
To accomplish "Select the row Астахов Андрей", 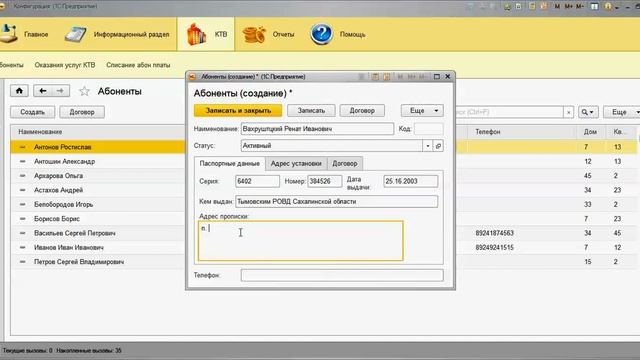I will point(98,190).
